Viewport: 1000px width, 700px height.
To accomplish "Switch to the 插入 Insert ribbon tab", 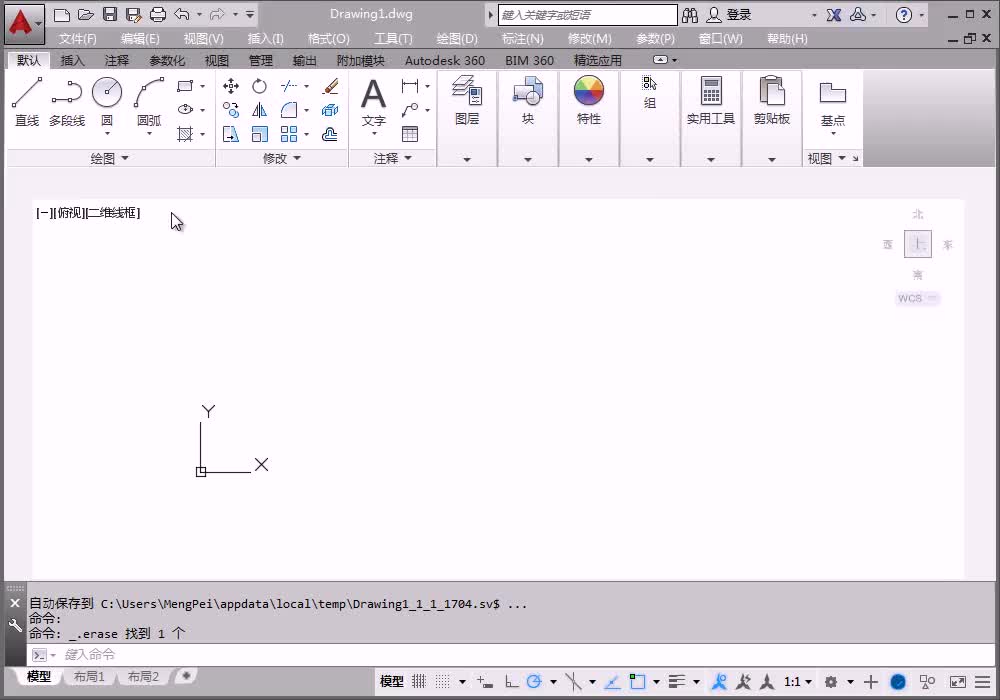I will [72, 61].
